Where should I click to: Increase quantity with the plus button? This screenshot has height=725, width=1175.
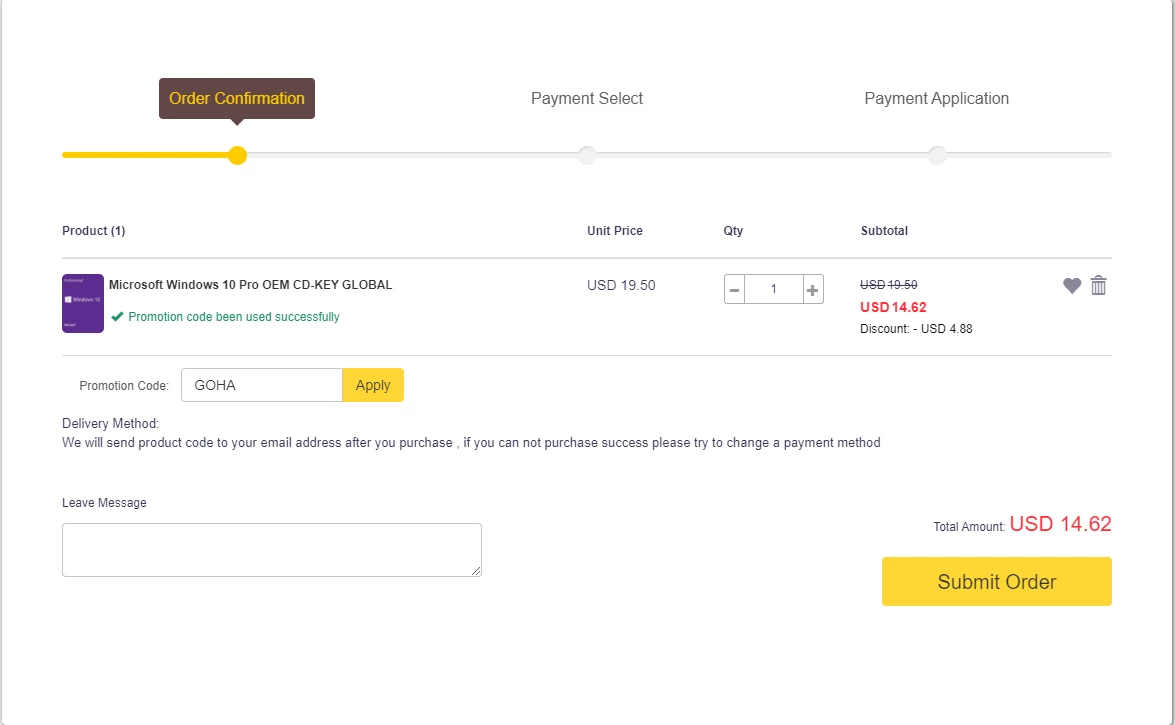[812, 289]
